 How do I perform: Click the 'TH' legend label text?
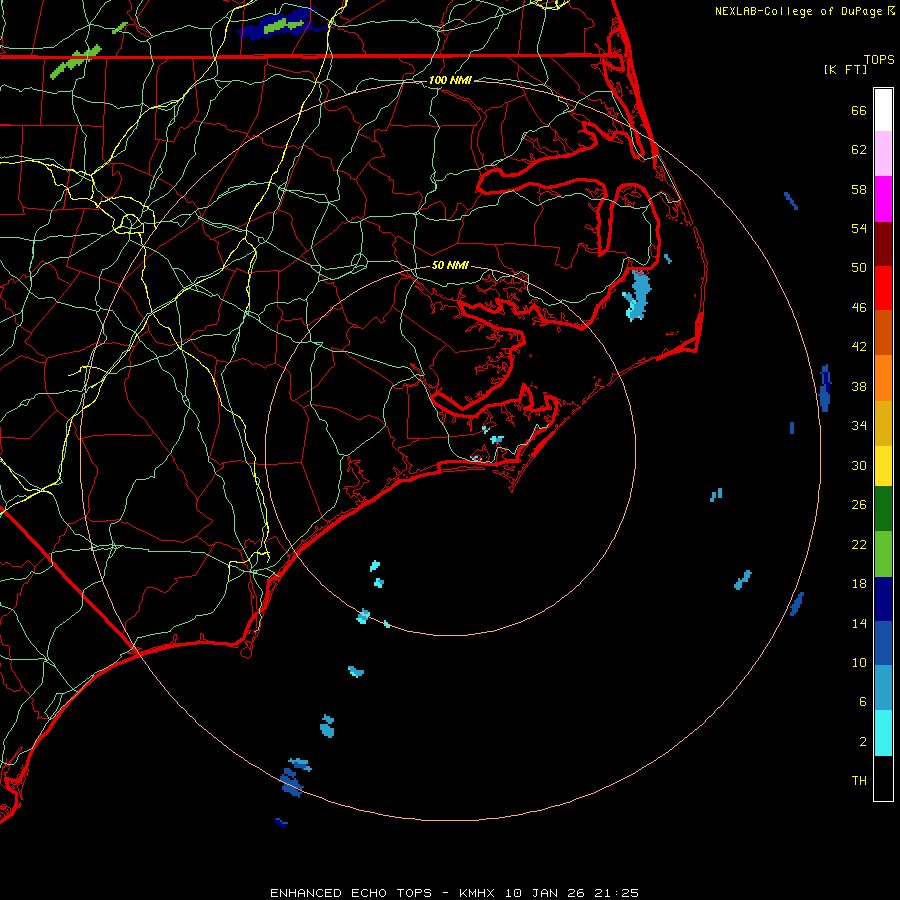[x=859, y=780]
